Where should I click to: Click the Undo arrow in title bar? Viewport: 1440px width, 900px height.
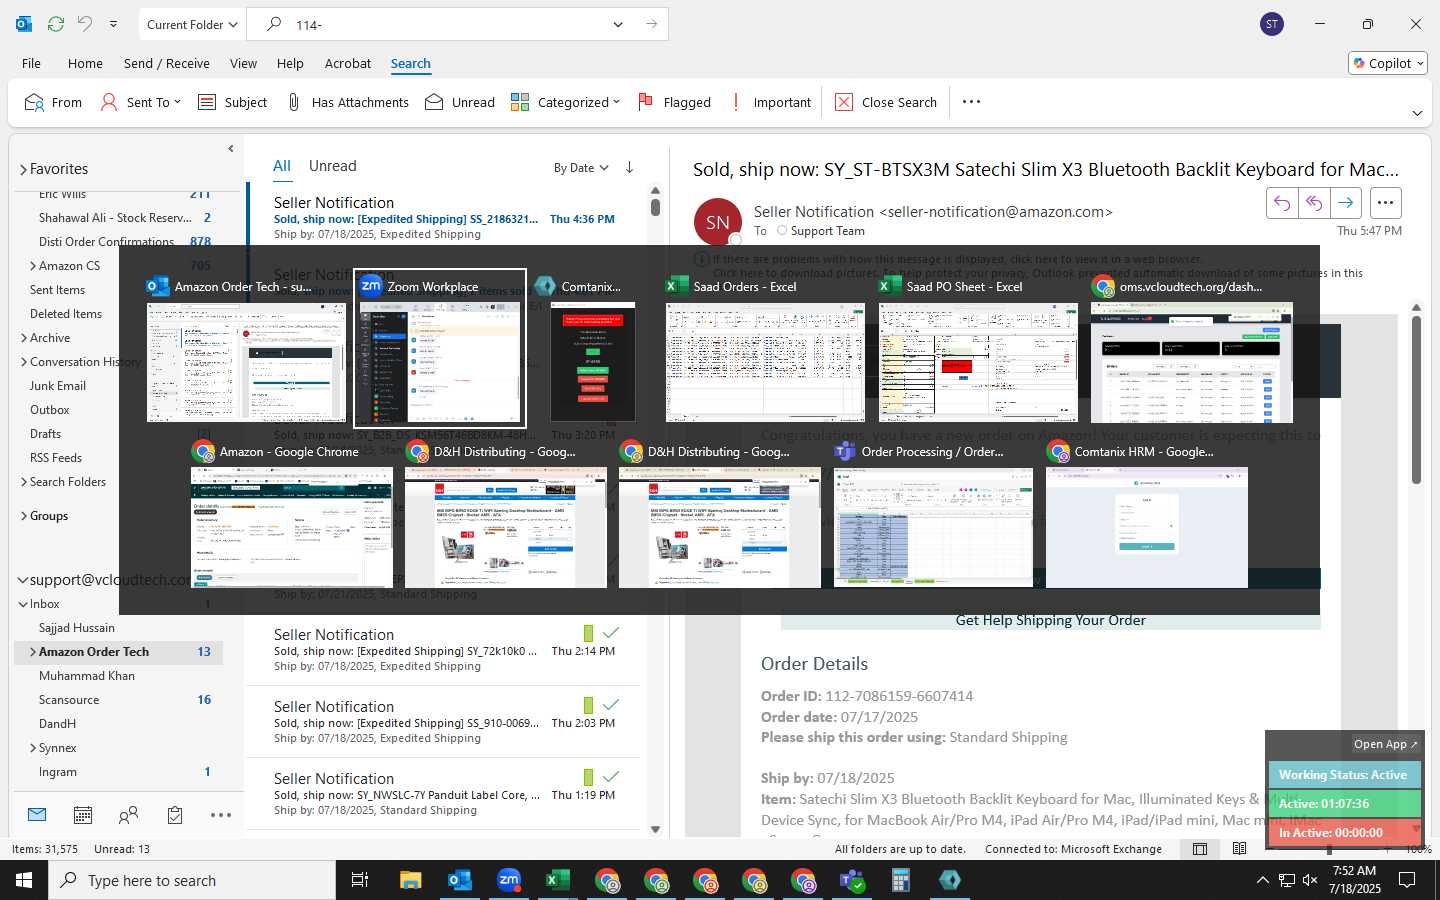pos(85,24)
